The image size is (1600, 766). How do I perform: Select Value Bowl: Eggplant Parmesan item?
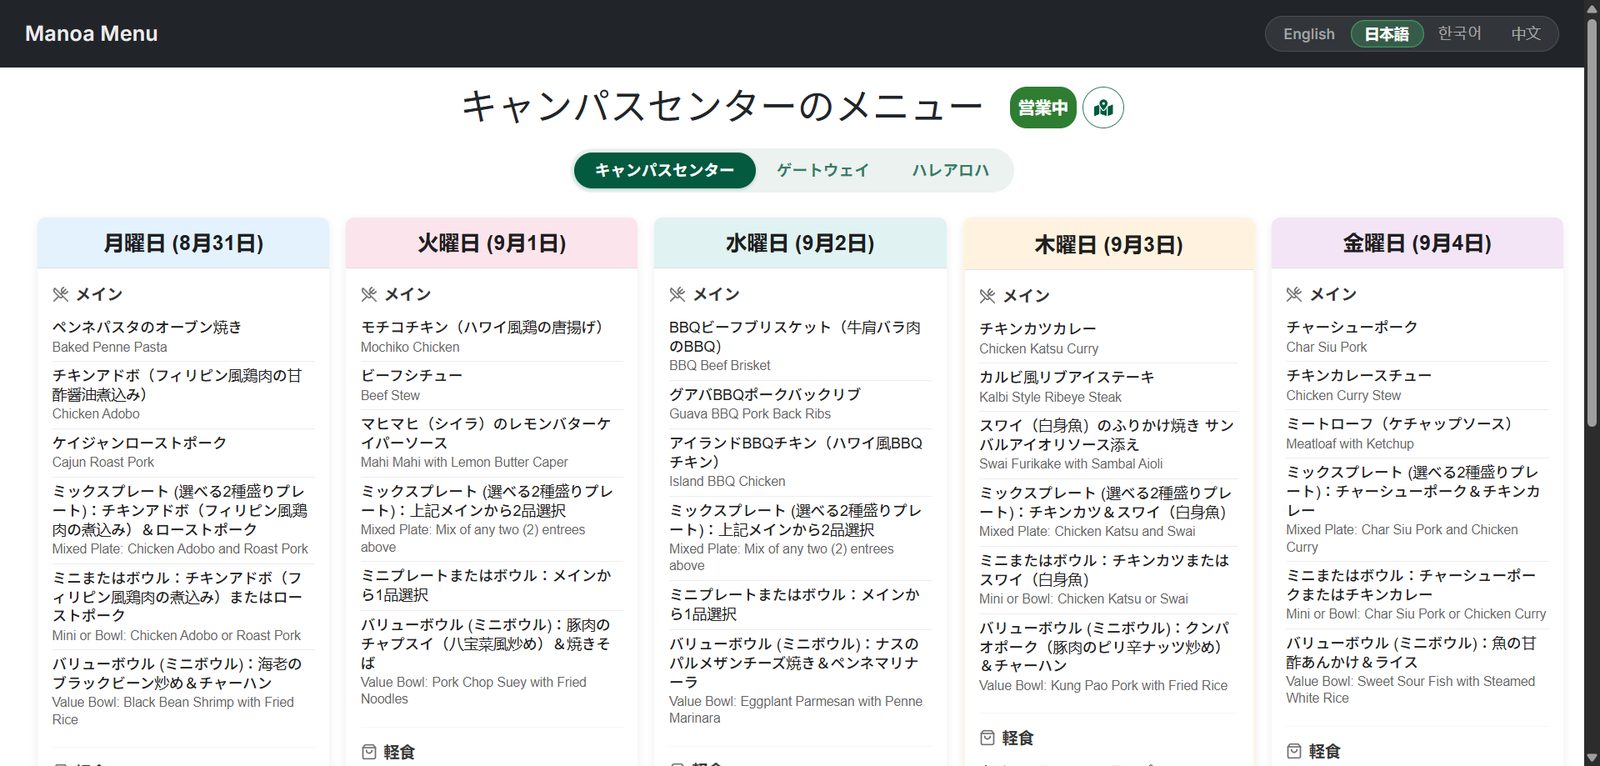click(800, 681)
